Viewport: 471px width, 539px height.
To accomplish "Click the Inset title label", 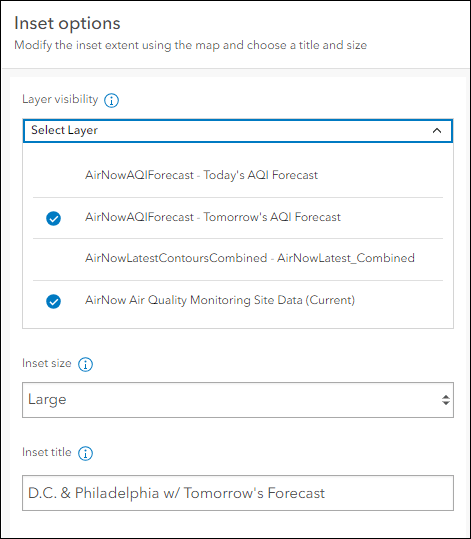I will pos(47,452).
